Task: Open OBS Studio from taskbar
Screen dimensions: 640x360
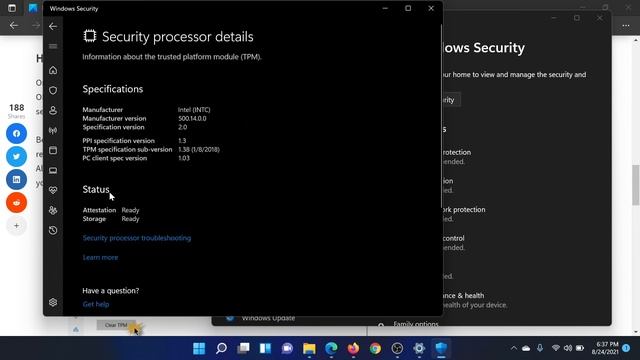Action: click(397, 348)
